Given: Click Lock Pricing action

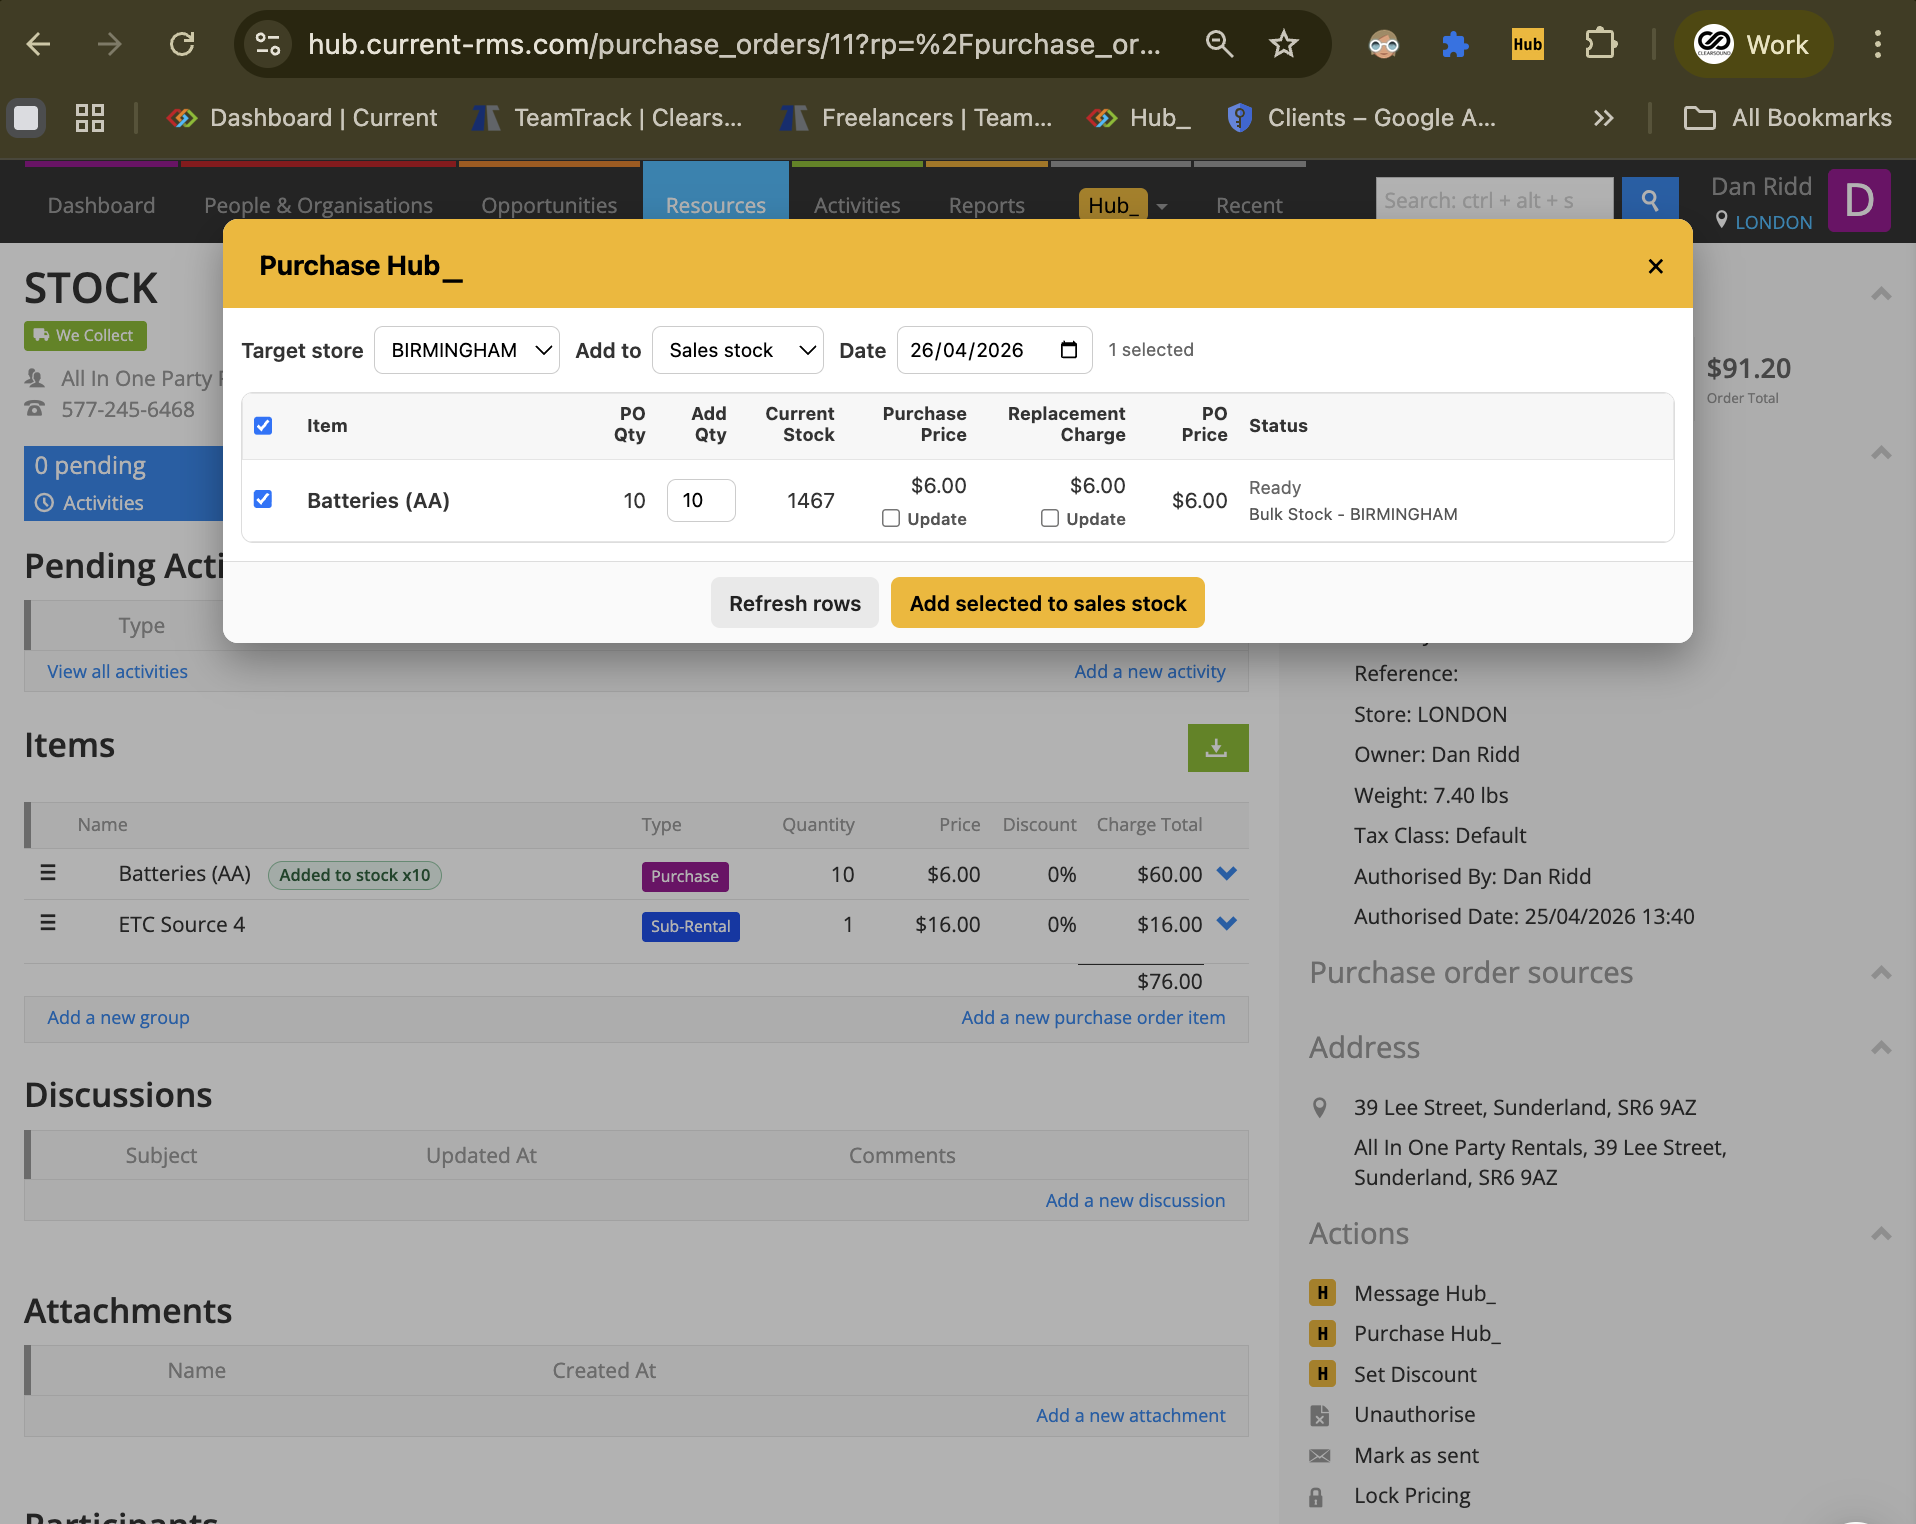Looking at the screenshot, I should [x=1412, y=1495].
